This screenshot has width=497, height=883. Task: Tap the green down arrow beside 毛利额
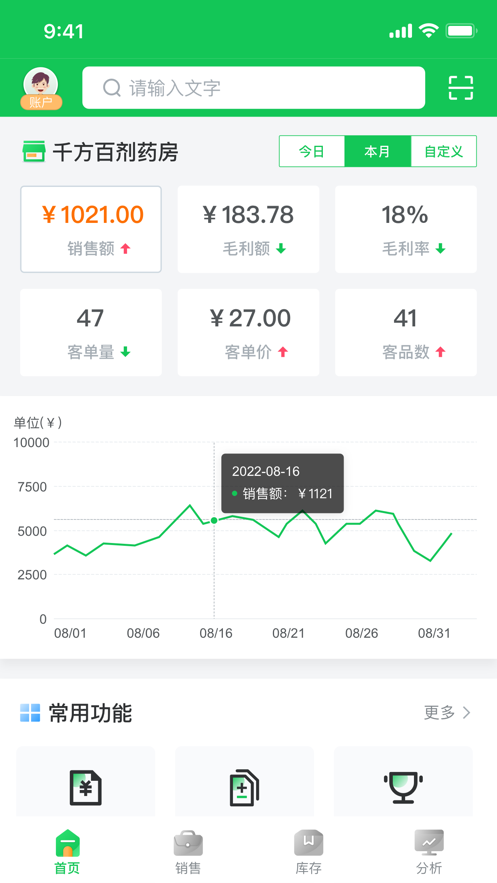[x=281, y=248]
